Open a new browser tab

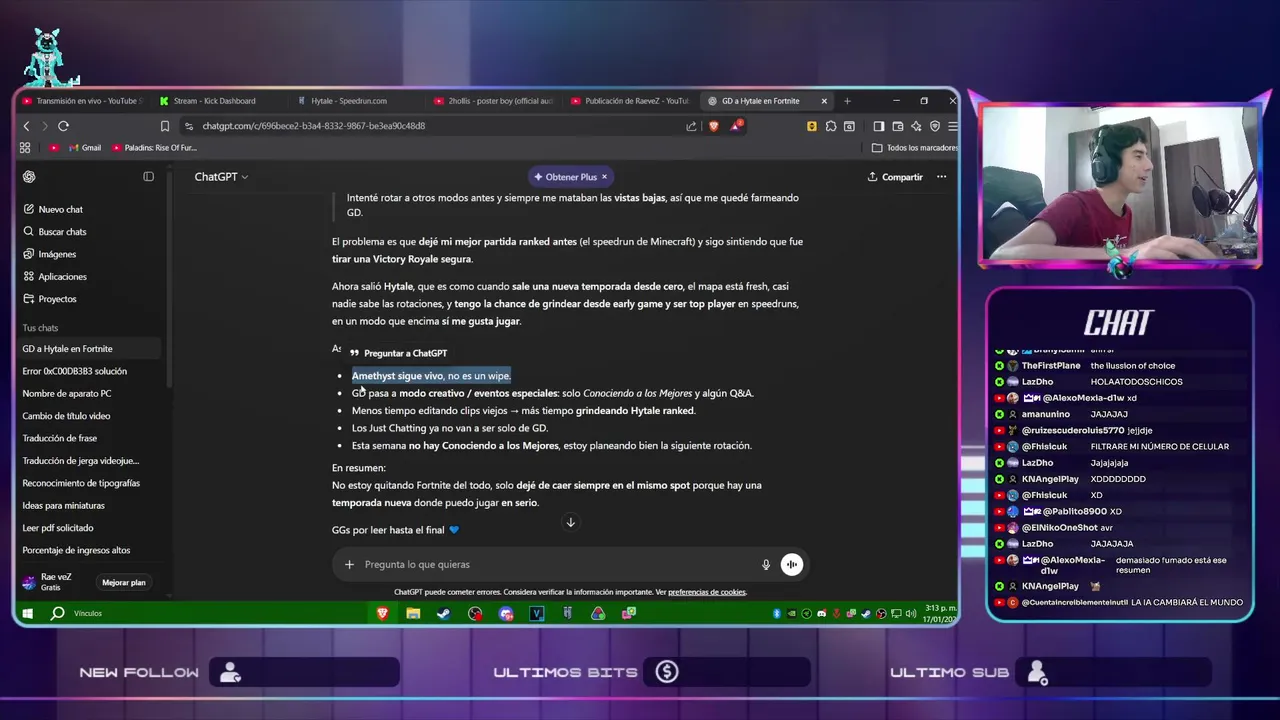(x=847, y=101)
